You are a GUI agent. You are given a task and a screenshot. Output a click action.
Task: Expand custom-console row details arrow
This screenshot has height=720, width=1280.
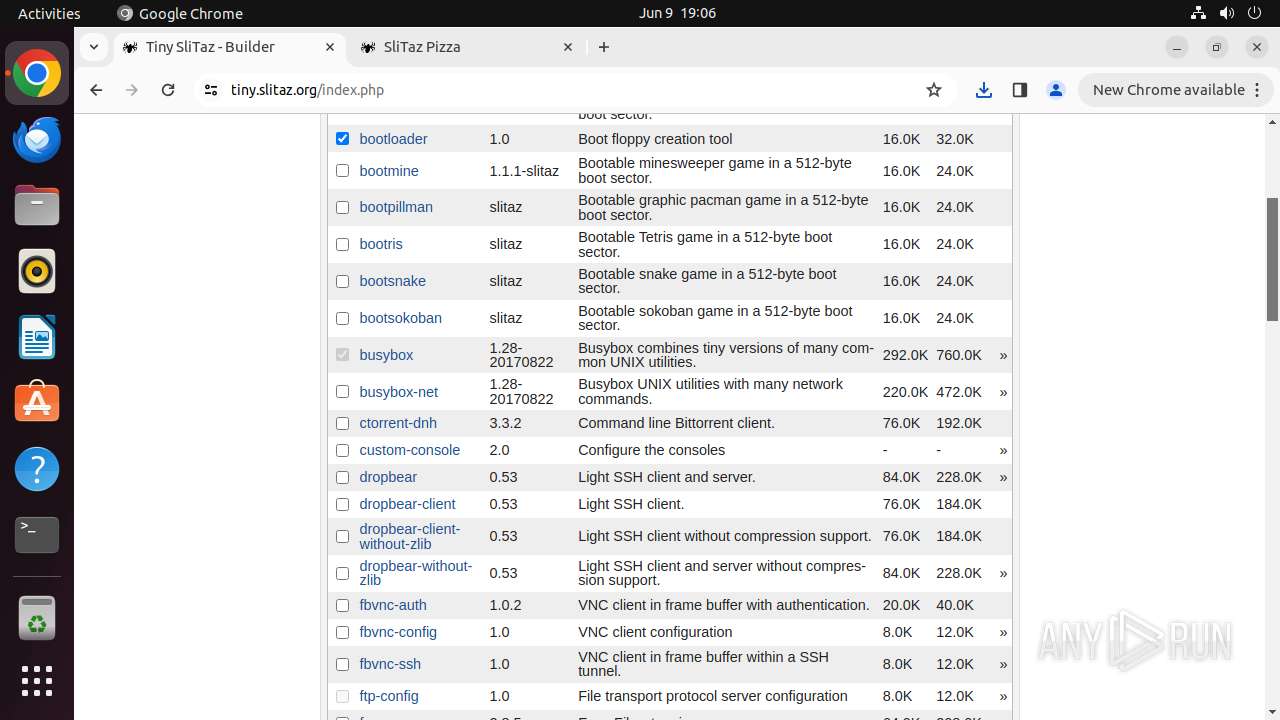pyautogui.click(x=1003, y=450)
